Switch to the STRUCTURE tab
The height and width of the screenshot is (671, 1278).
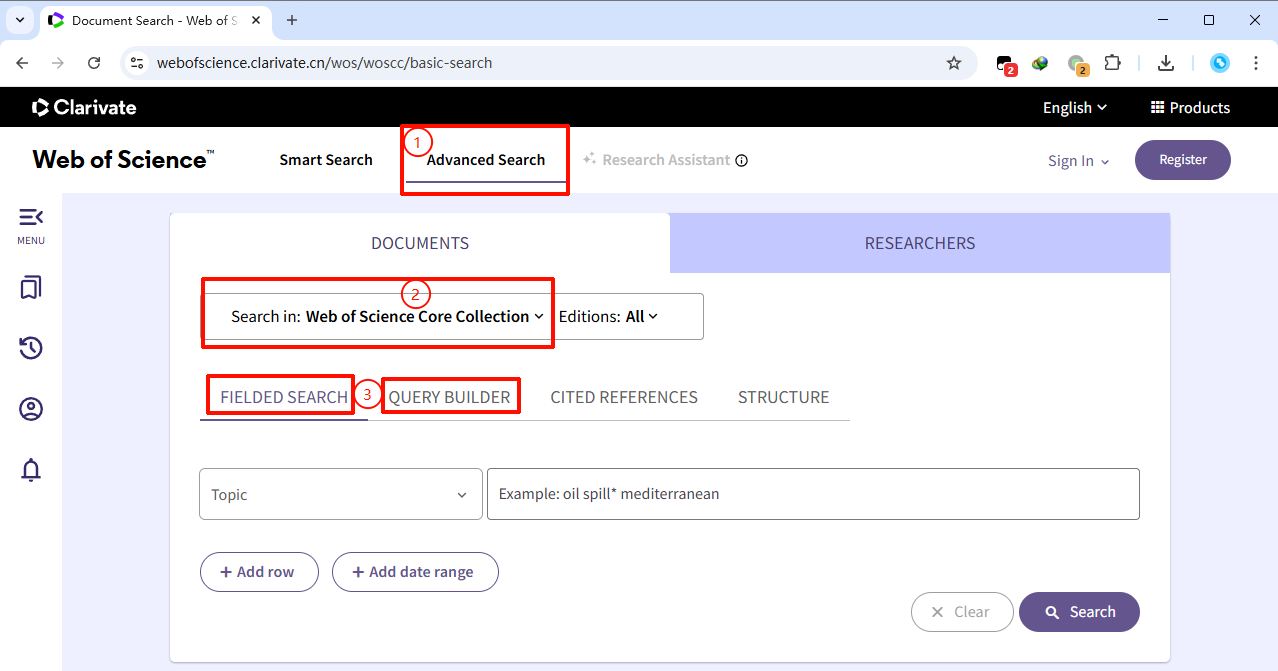[784, 397]
